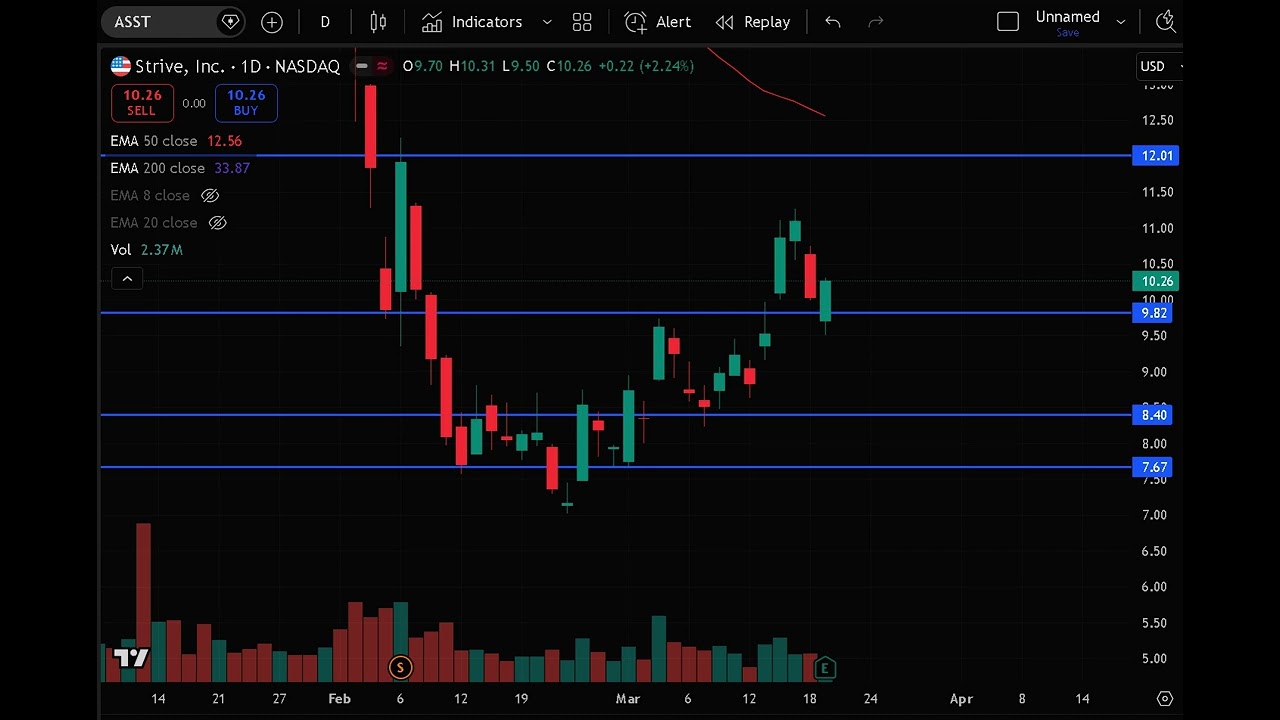Select the 8.40 horizontal line price label
Image resolution: width=1280 pixels, height=720 pixels.
pyautogui.click(x=1154, y=415)
